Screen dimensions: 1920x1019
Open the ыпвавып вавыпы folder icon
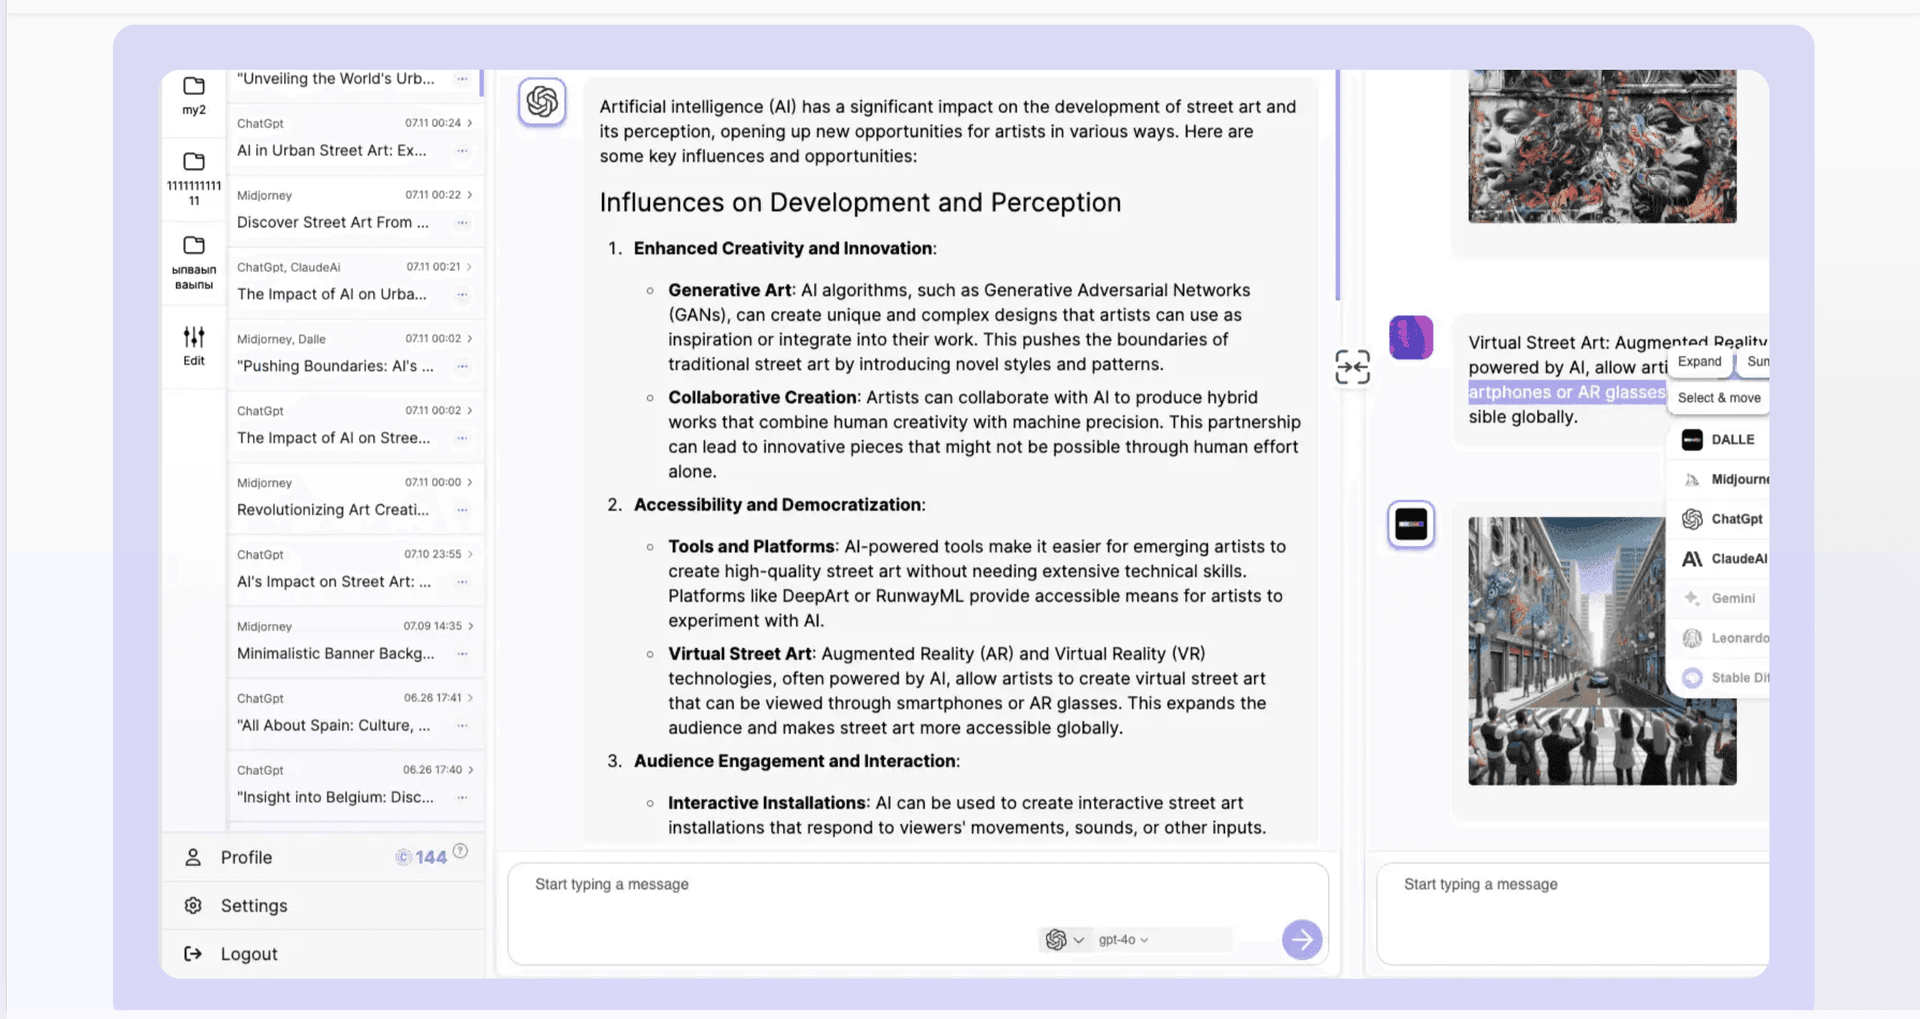pos(194,245)
